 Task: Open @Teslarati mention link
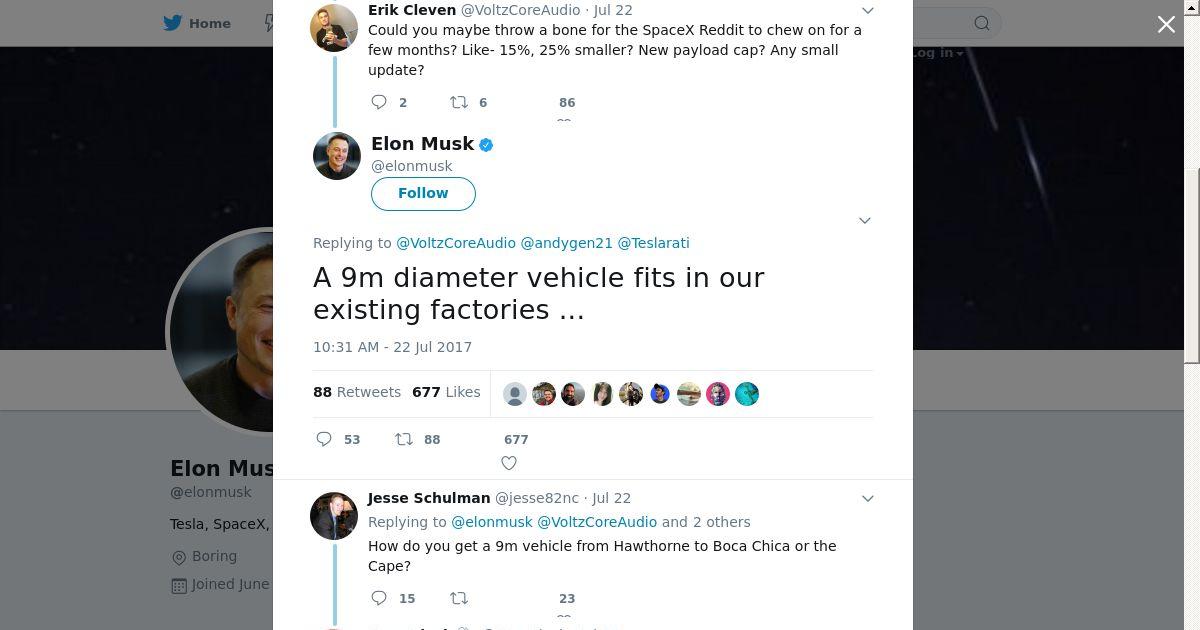click(x=653, y=243)
